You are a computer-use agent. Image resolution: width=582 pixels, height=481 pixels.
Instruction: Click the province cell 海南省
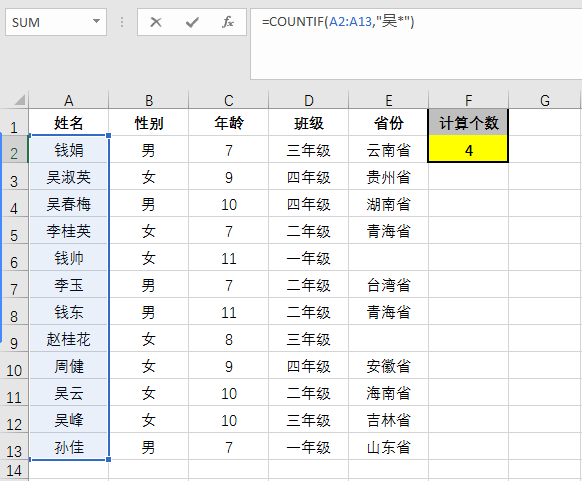point(388,393)
